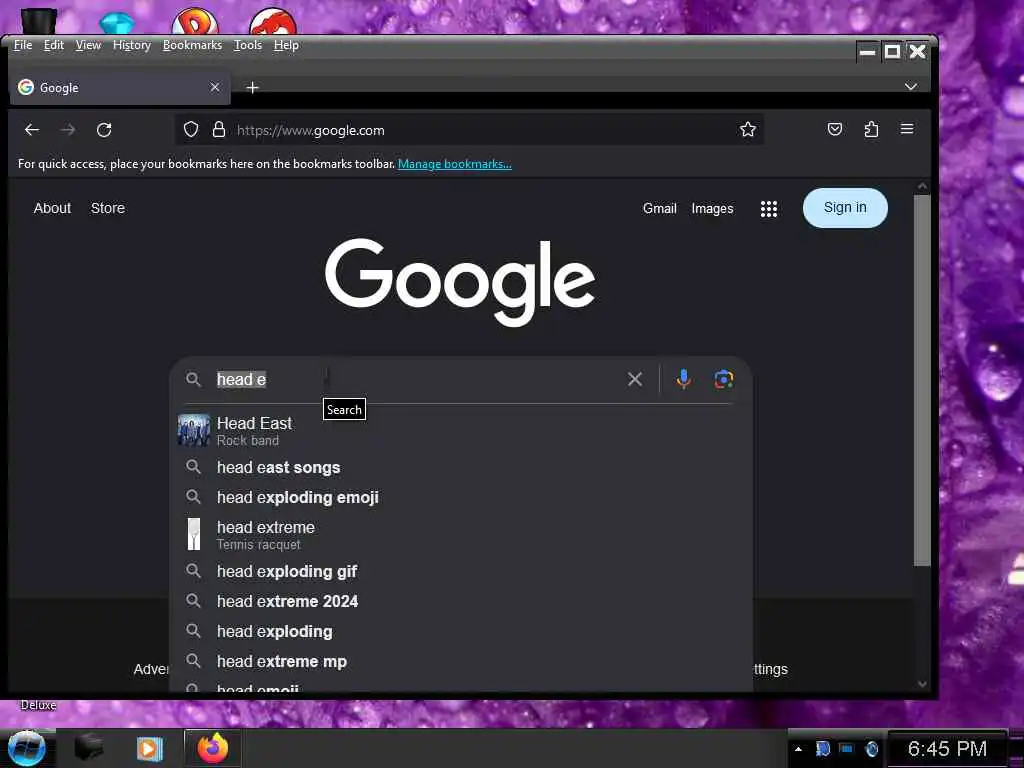Click the network system tray icon

(846, 748)
